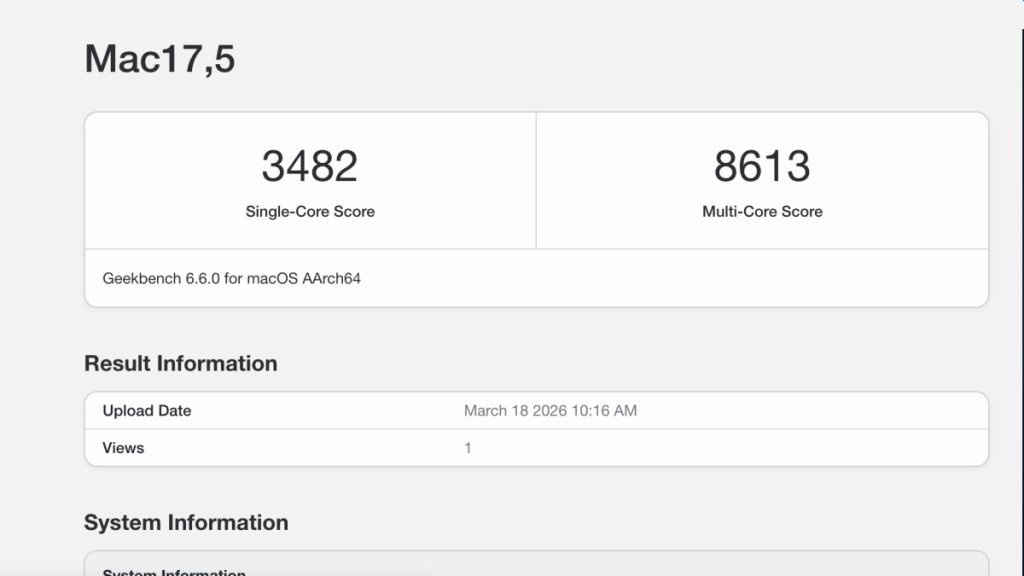Click the upload date March 18 2026
The image size is (1024, 576).
[x=551, y=410]
